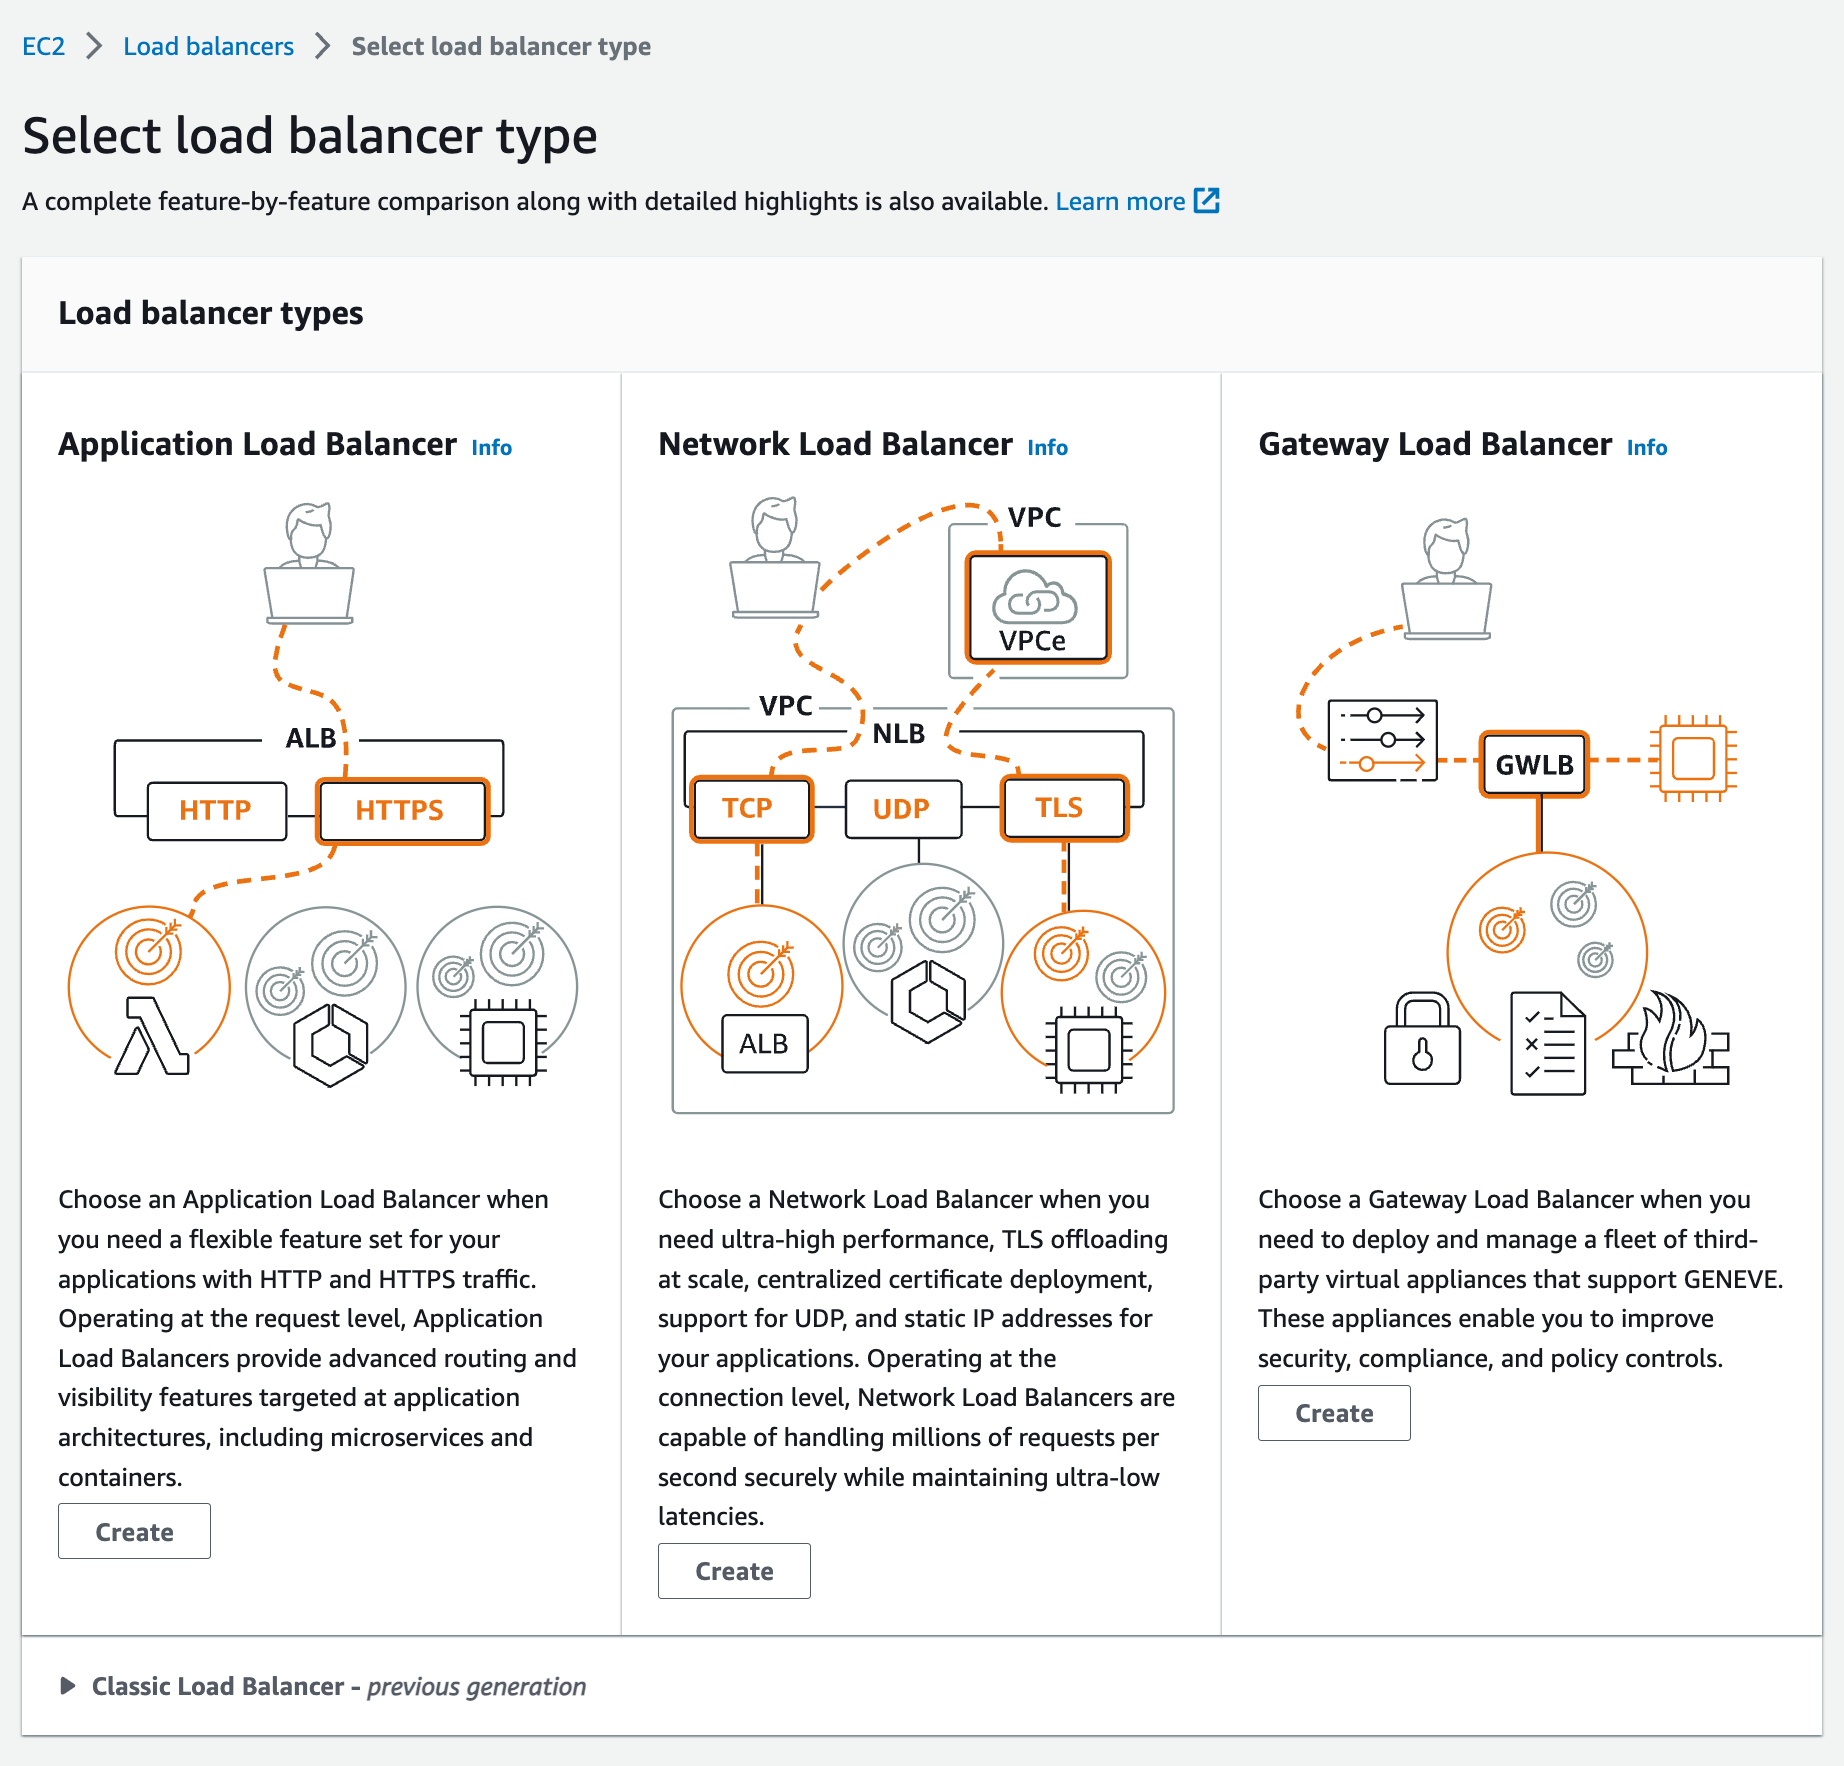Image resolution: width=1844 pixels, height=1766 pixels.
Task: Click the Application Load Balancer heading
Action: (x=257, y=444)
